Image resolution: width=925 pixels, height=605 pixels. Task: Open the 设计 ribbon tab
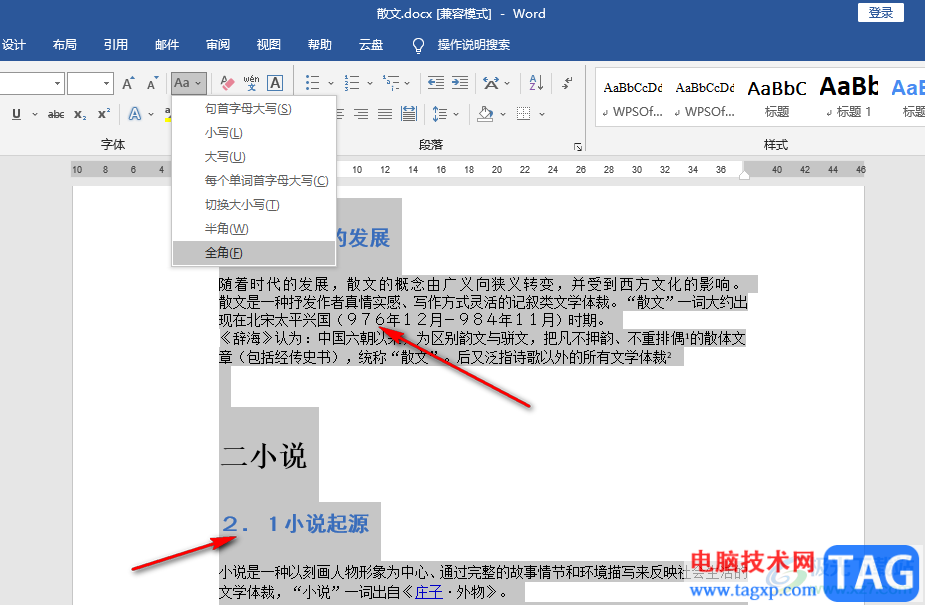click(14, 45)
